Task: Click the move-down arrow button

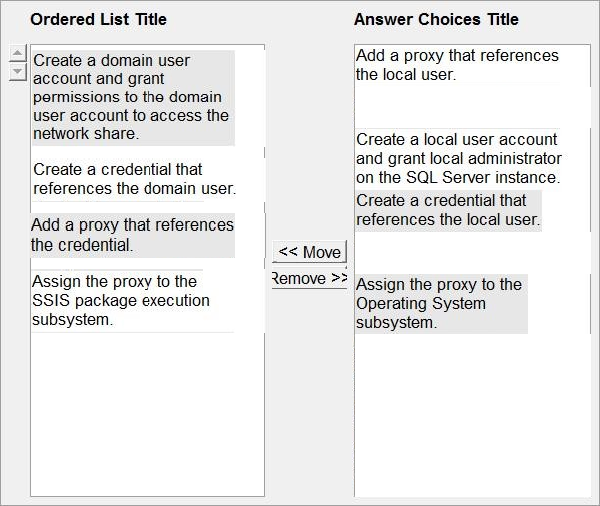Action: coord(17,72)
